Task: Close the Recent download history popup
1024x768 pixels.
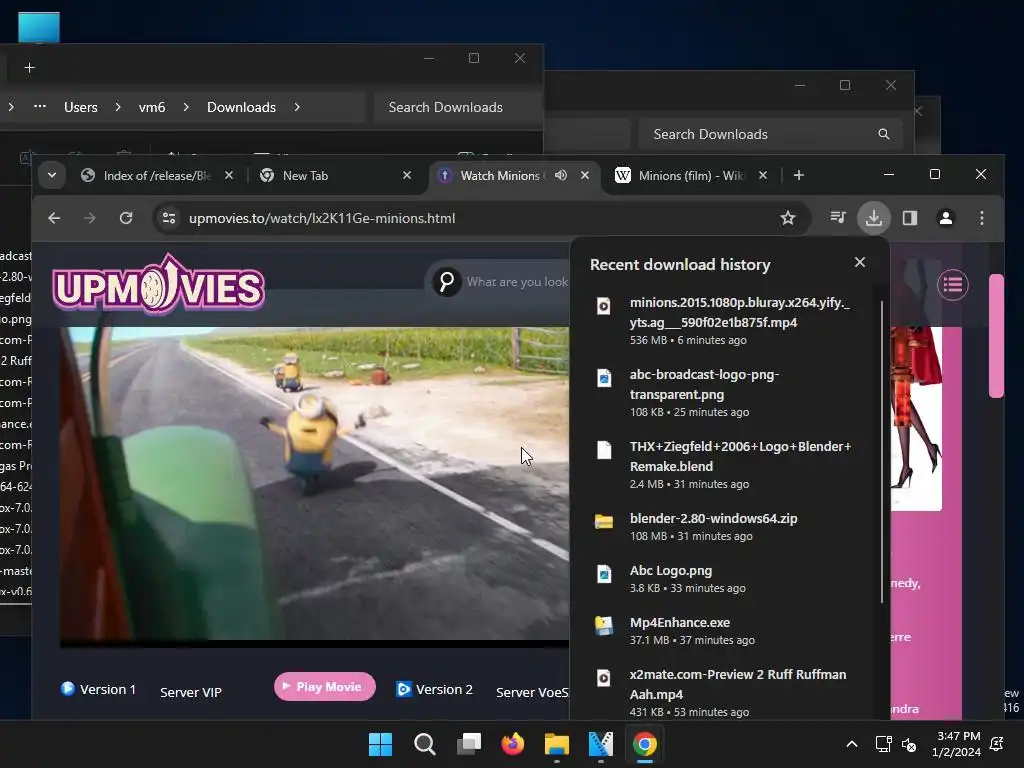Action: [x=859, y=263]
